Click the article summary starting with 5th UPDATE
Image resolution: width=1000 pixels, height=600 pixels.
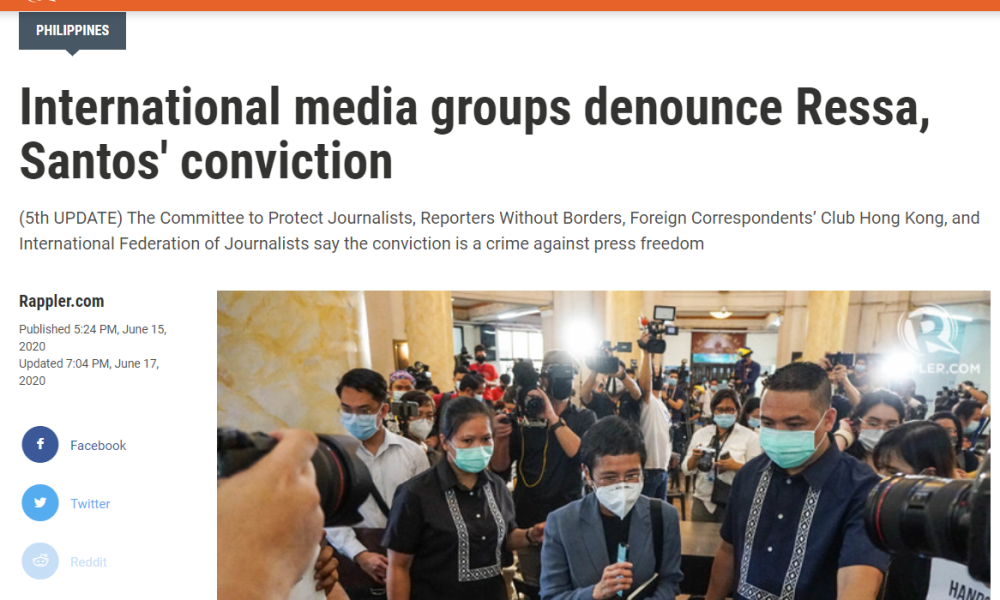499,231
